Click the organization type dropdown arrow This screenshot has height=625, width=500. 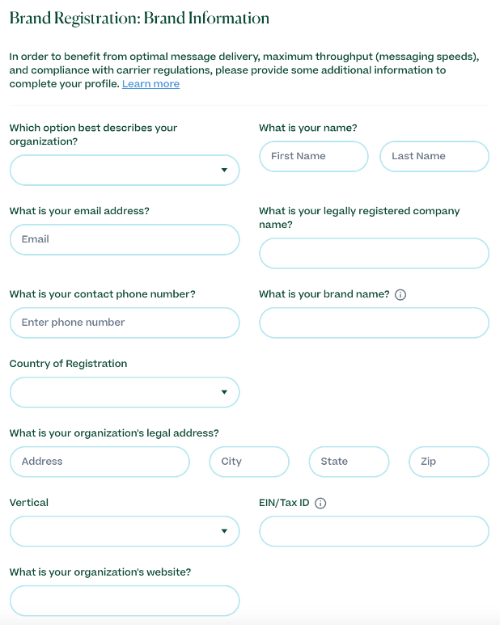click(x=224, y=170)
